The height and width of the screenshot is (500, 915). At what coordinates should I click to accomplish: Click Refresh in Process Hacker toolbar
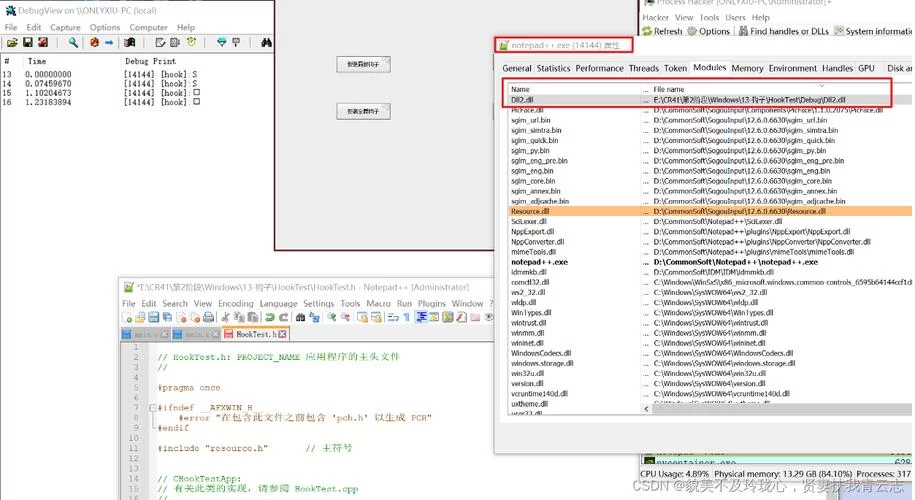click(662, 31)
